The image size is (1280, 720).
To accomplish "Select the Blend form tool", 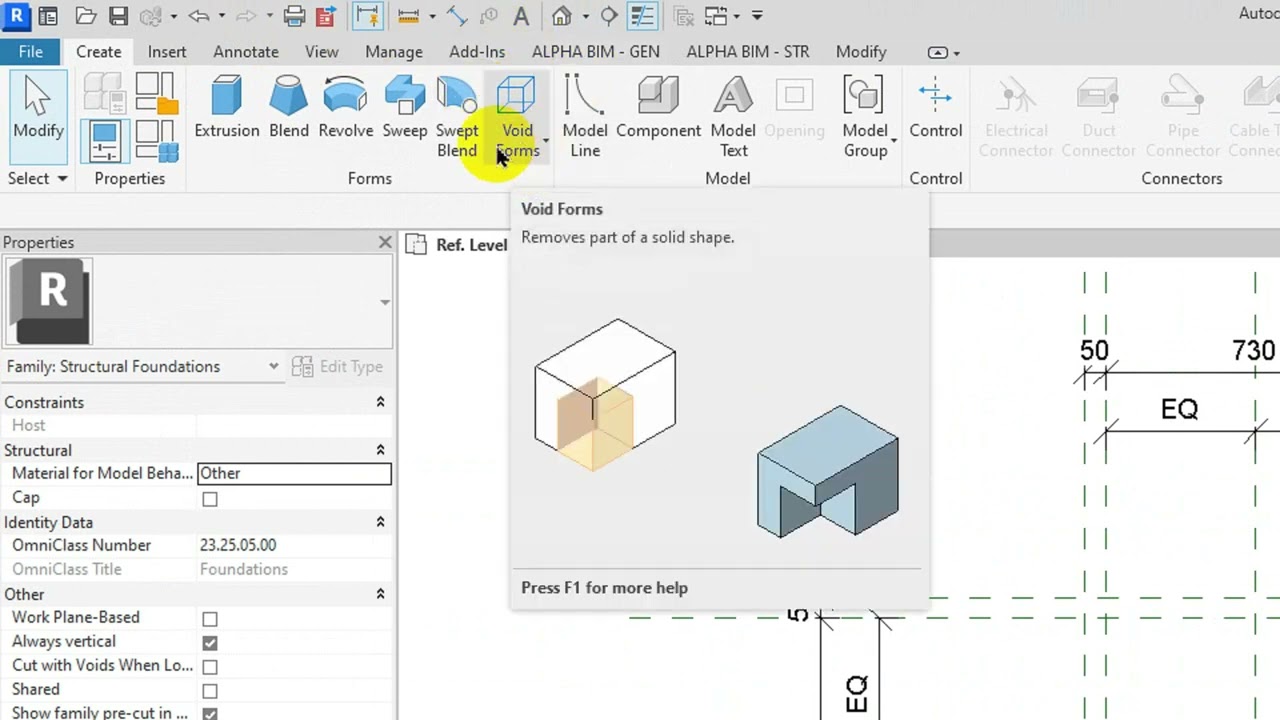I will coord(288,108).
